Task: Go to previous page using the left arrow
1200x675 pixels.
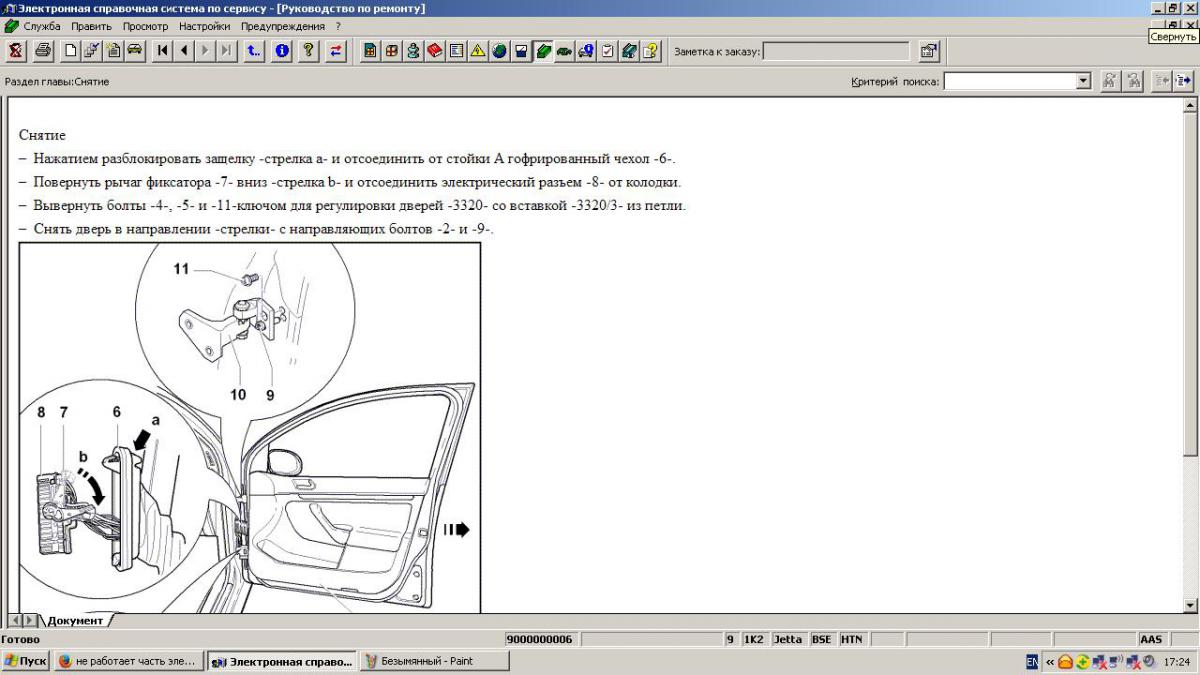Action: pyautogui.click(x=184, y=51)
